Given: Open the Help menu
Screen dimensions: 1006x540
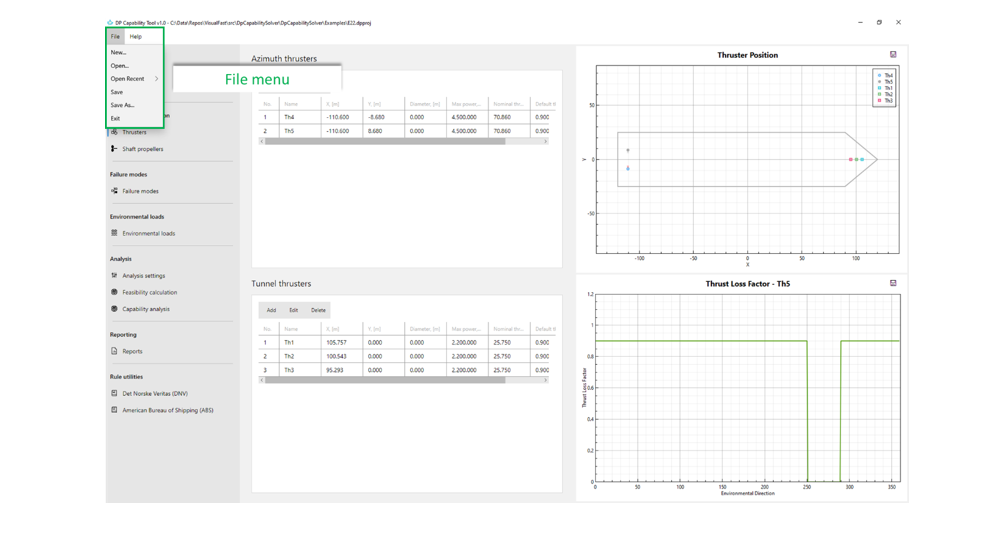Looking at the screenshot, I should [135, 37].
